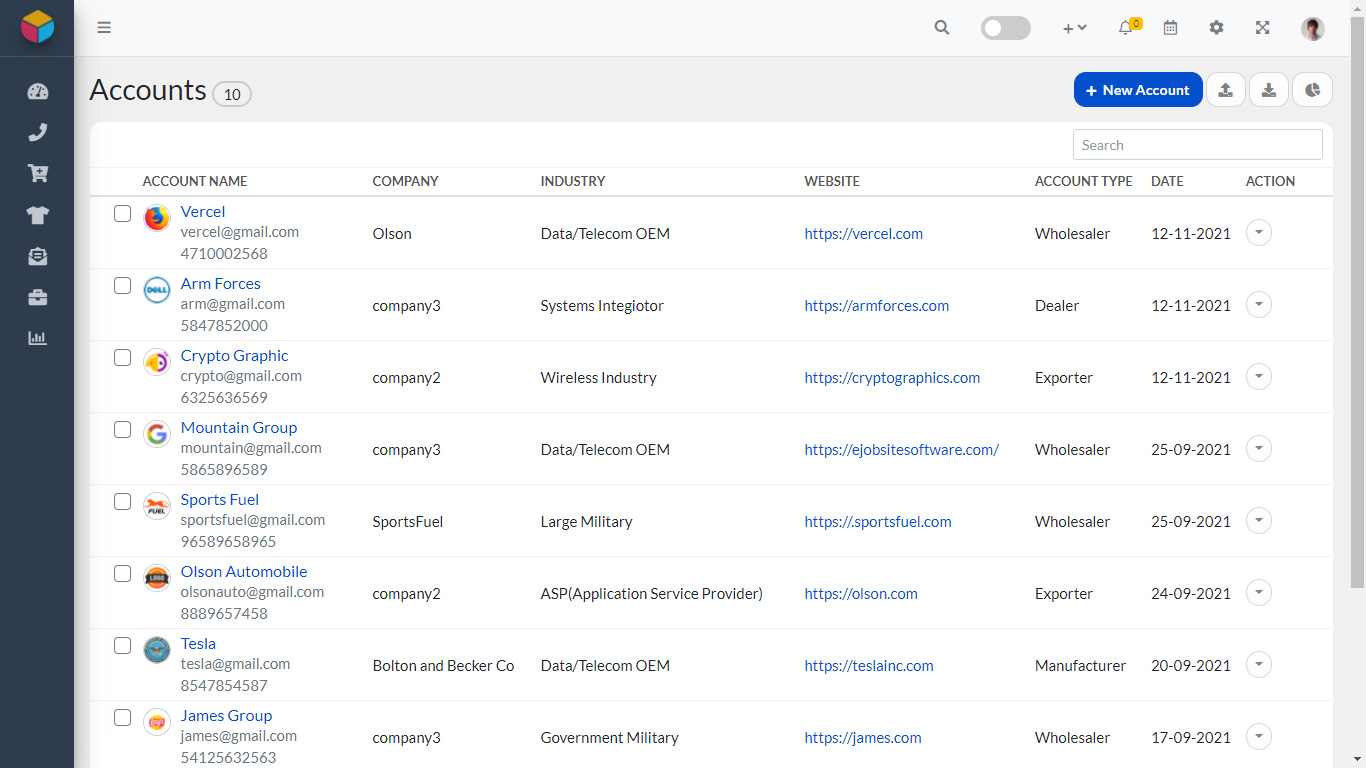
Task: Open the action dropdown for Vercel
Action: click(x=1259, y=233)
